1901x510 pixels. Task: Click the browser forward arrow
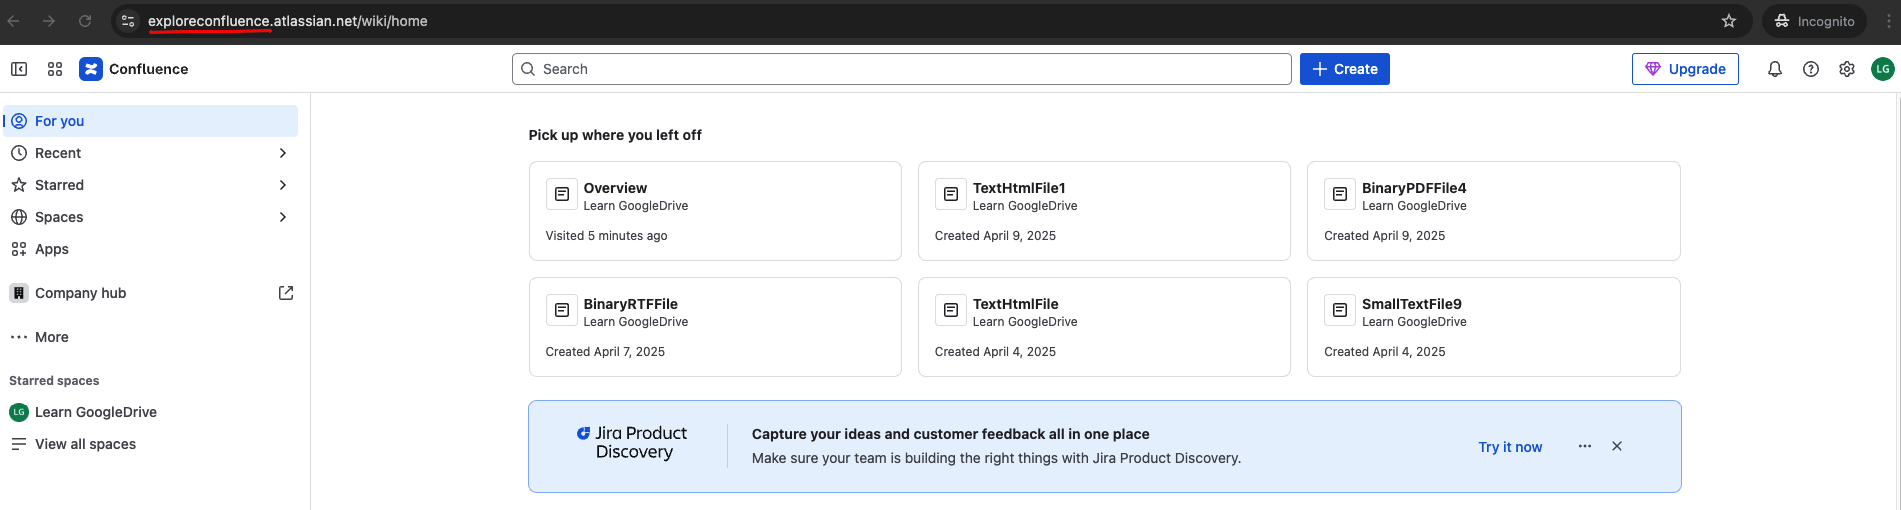click(49, 21)
